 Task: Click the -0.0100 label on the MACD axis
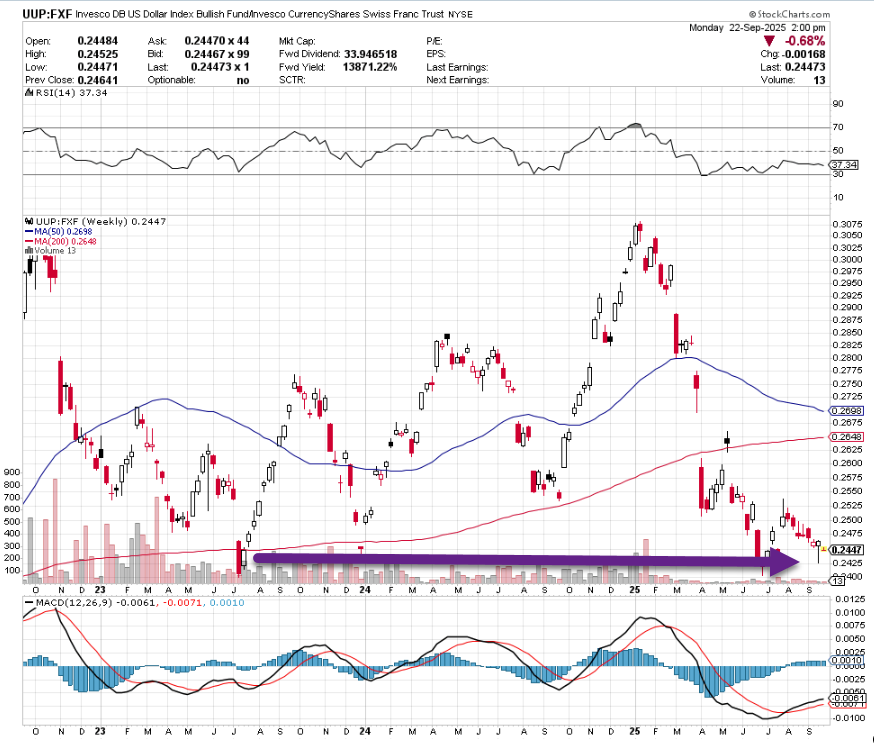[848, 718]
